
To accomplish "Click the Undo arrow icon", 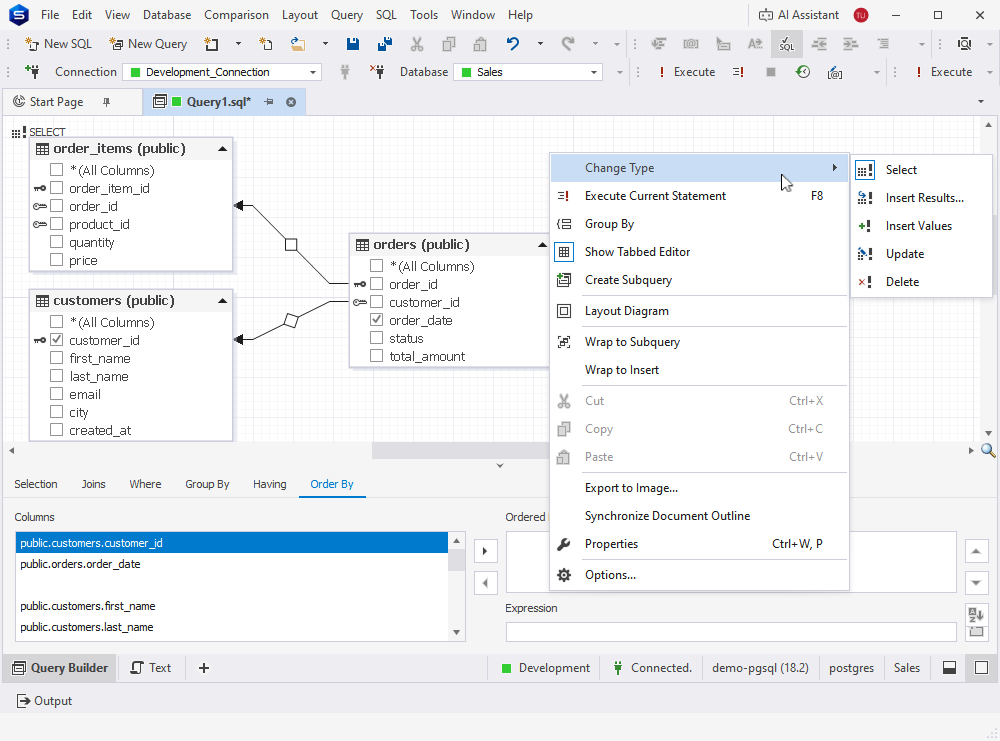I will [x=513, y=44].
